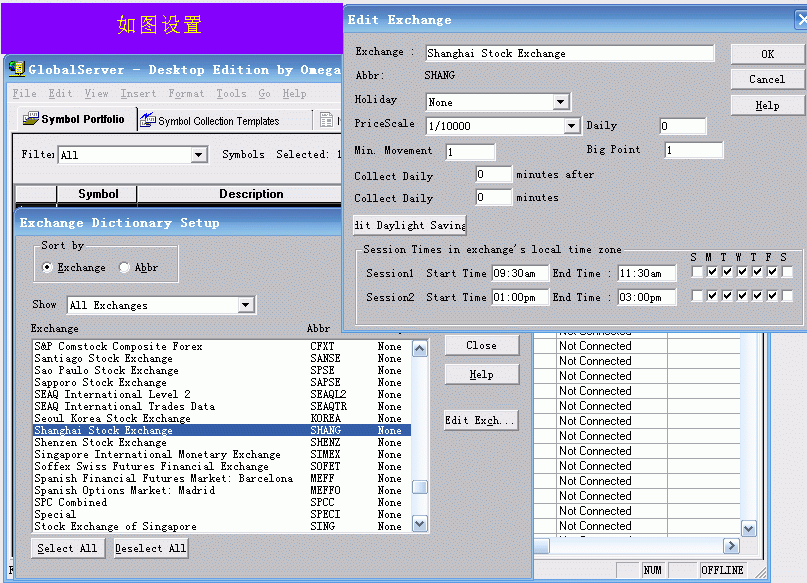Click the Min. Movement input field
Image resolution: width=807 pixels, height=583 pixels.
pos(470,152)
